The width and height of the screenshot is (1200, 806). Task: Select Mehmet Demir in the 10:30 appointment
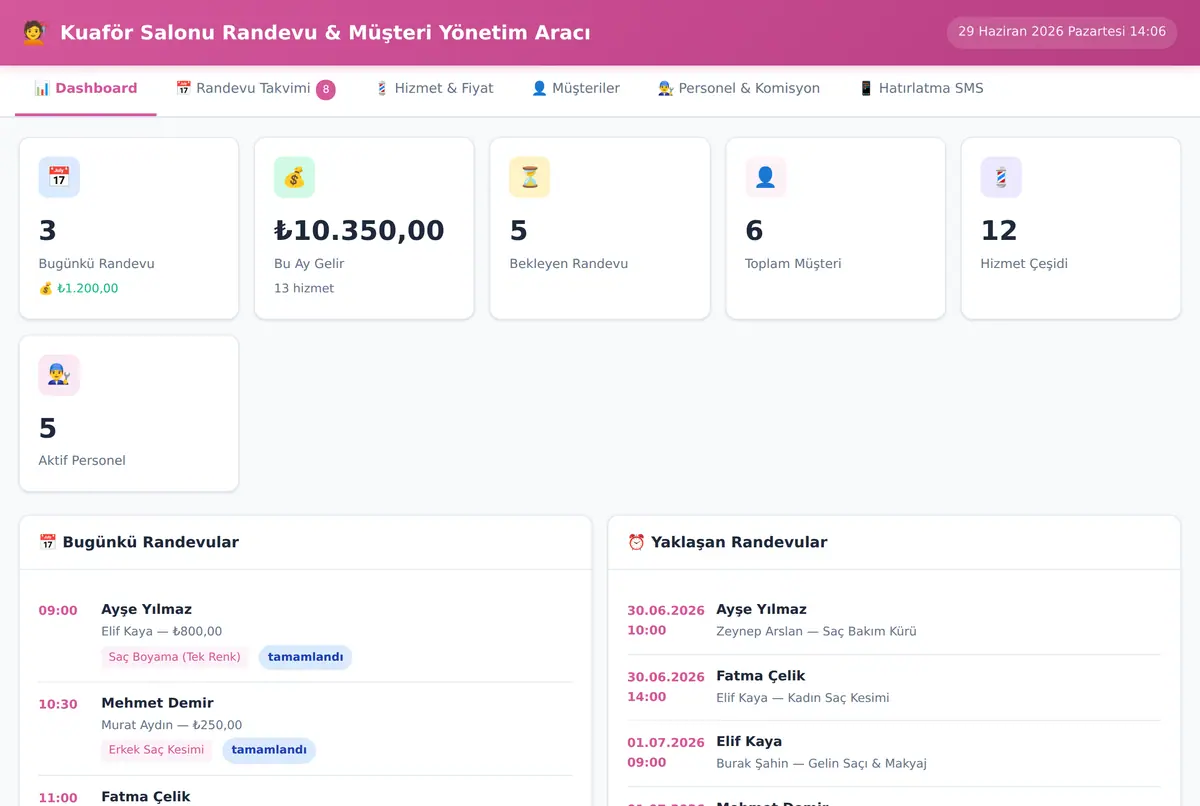tap(157, 703)
